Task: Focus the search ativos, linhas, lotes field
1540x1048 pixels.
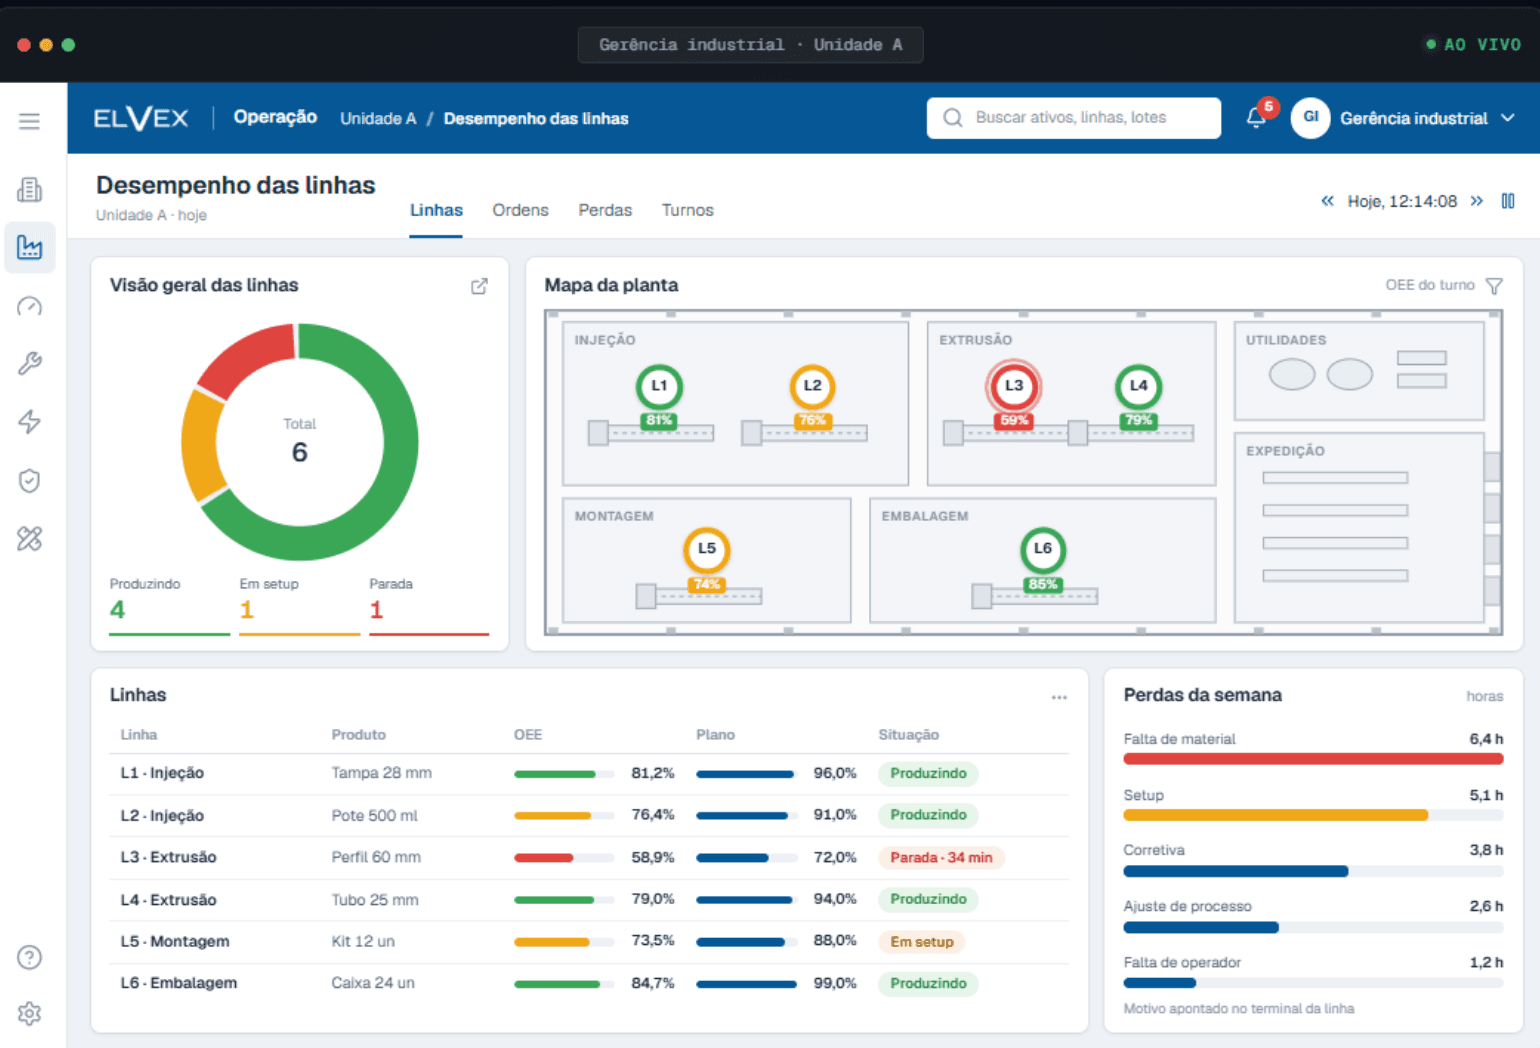Action: pos(1073,118)
